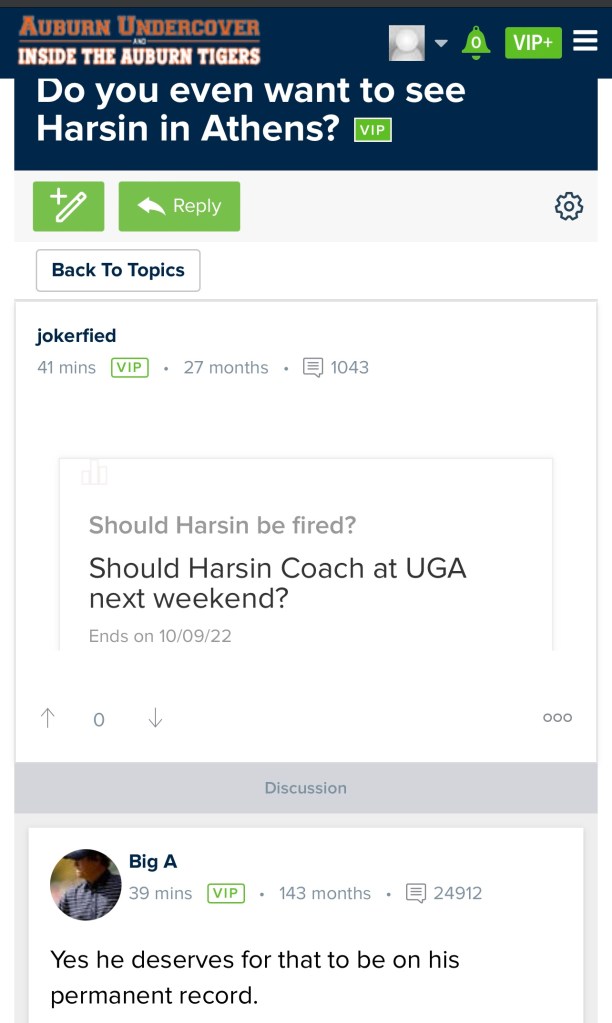Click the new topic compose icon

[x=68, y=206]
